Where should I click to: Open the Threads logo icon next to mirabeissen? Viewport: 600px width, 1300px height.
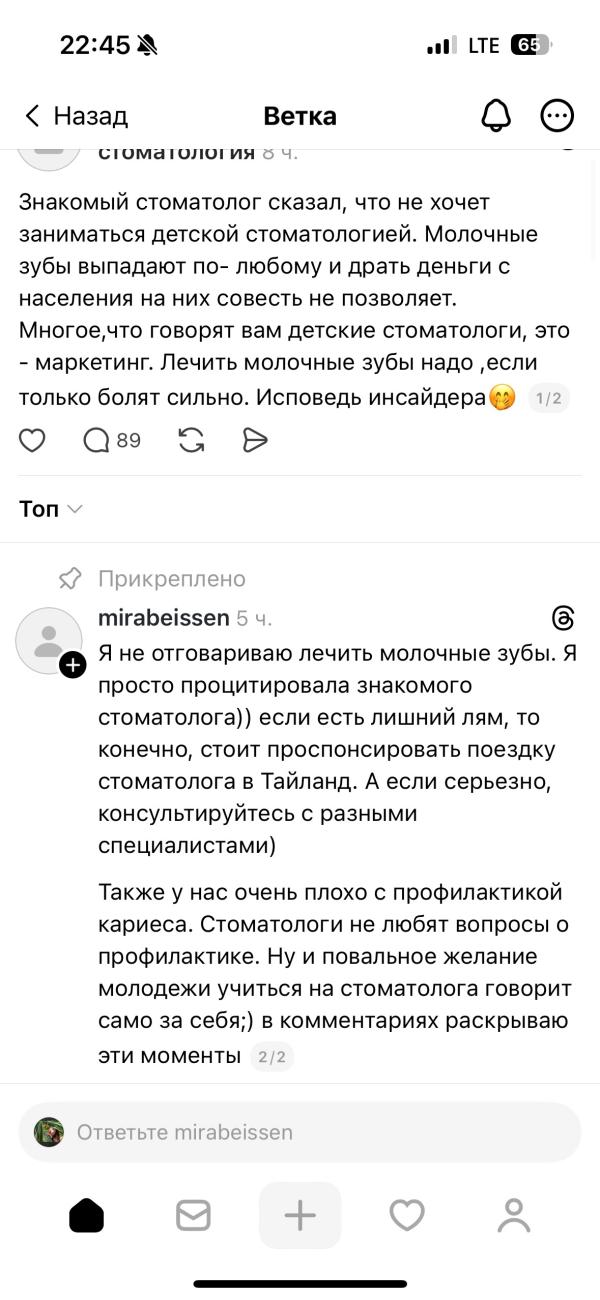coord(563,619)
